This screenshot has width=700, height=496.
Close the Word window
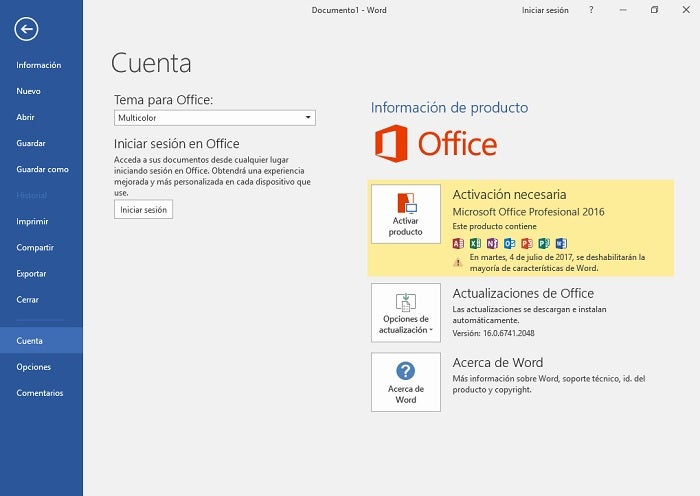(x=686, y=10)
